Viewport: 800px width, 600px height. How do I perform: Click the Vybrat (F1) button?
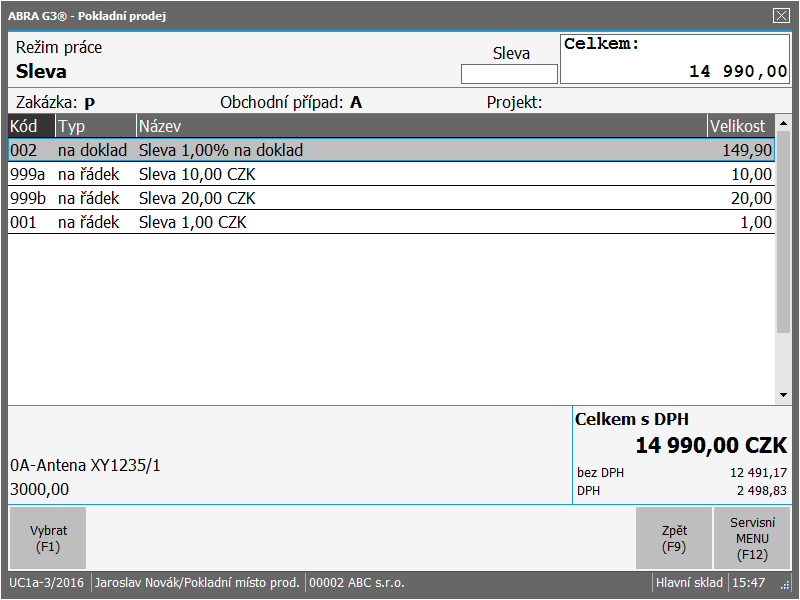pyautogui.click(x=47, y=538)
